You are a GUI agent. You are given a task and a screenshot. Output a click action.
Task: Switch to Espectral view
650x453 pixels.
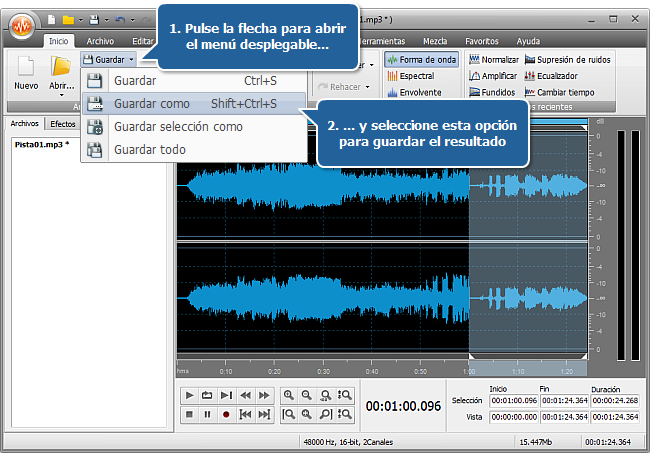click(x=411, y=76)
